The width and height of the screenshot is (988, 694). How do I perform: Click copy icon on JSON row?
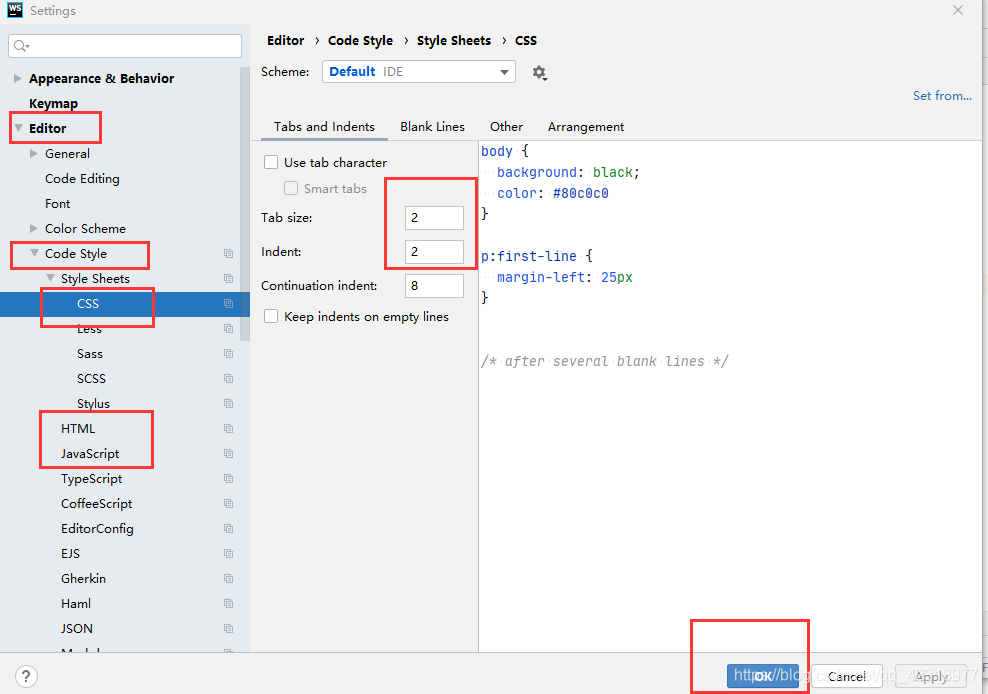point(228,628)
